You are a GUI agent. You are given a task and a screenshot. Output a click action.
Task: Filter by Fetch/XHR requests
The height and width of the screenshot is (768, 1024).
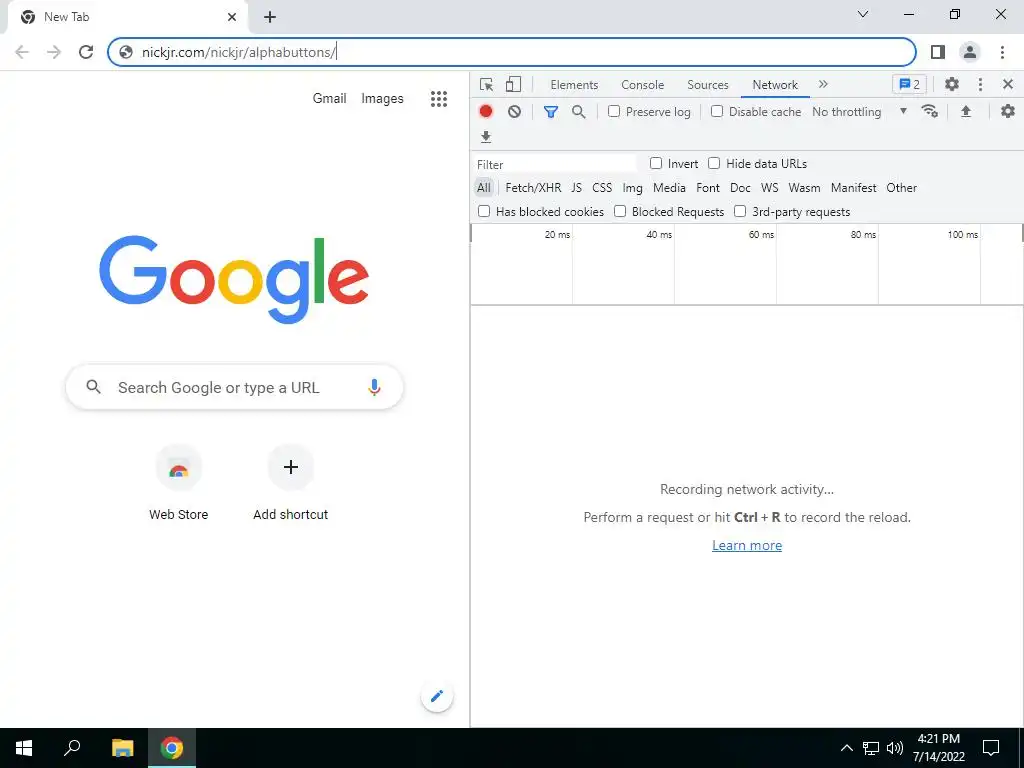click(x=533, y=187)
